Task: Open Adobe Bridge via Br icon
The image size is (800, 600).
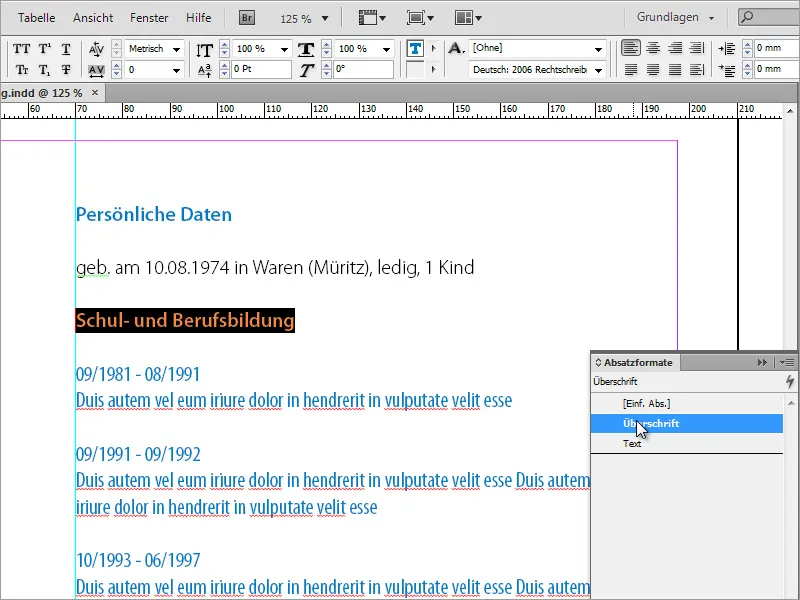Action: [246, 18]
